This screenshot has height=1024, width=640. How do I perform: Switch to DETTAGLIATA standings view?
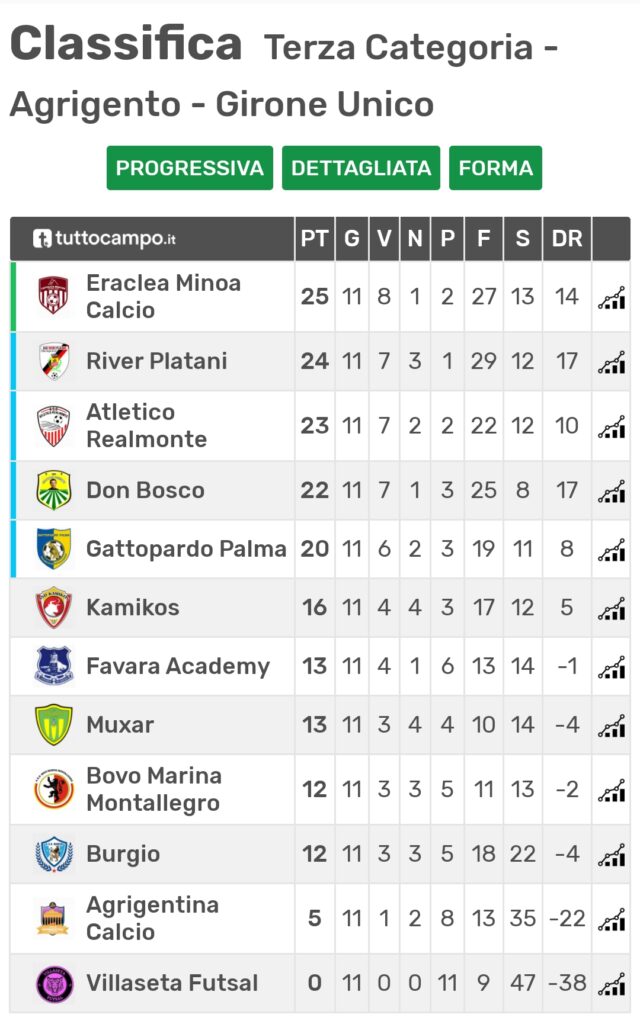click(x=361, y=168)
